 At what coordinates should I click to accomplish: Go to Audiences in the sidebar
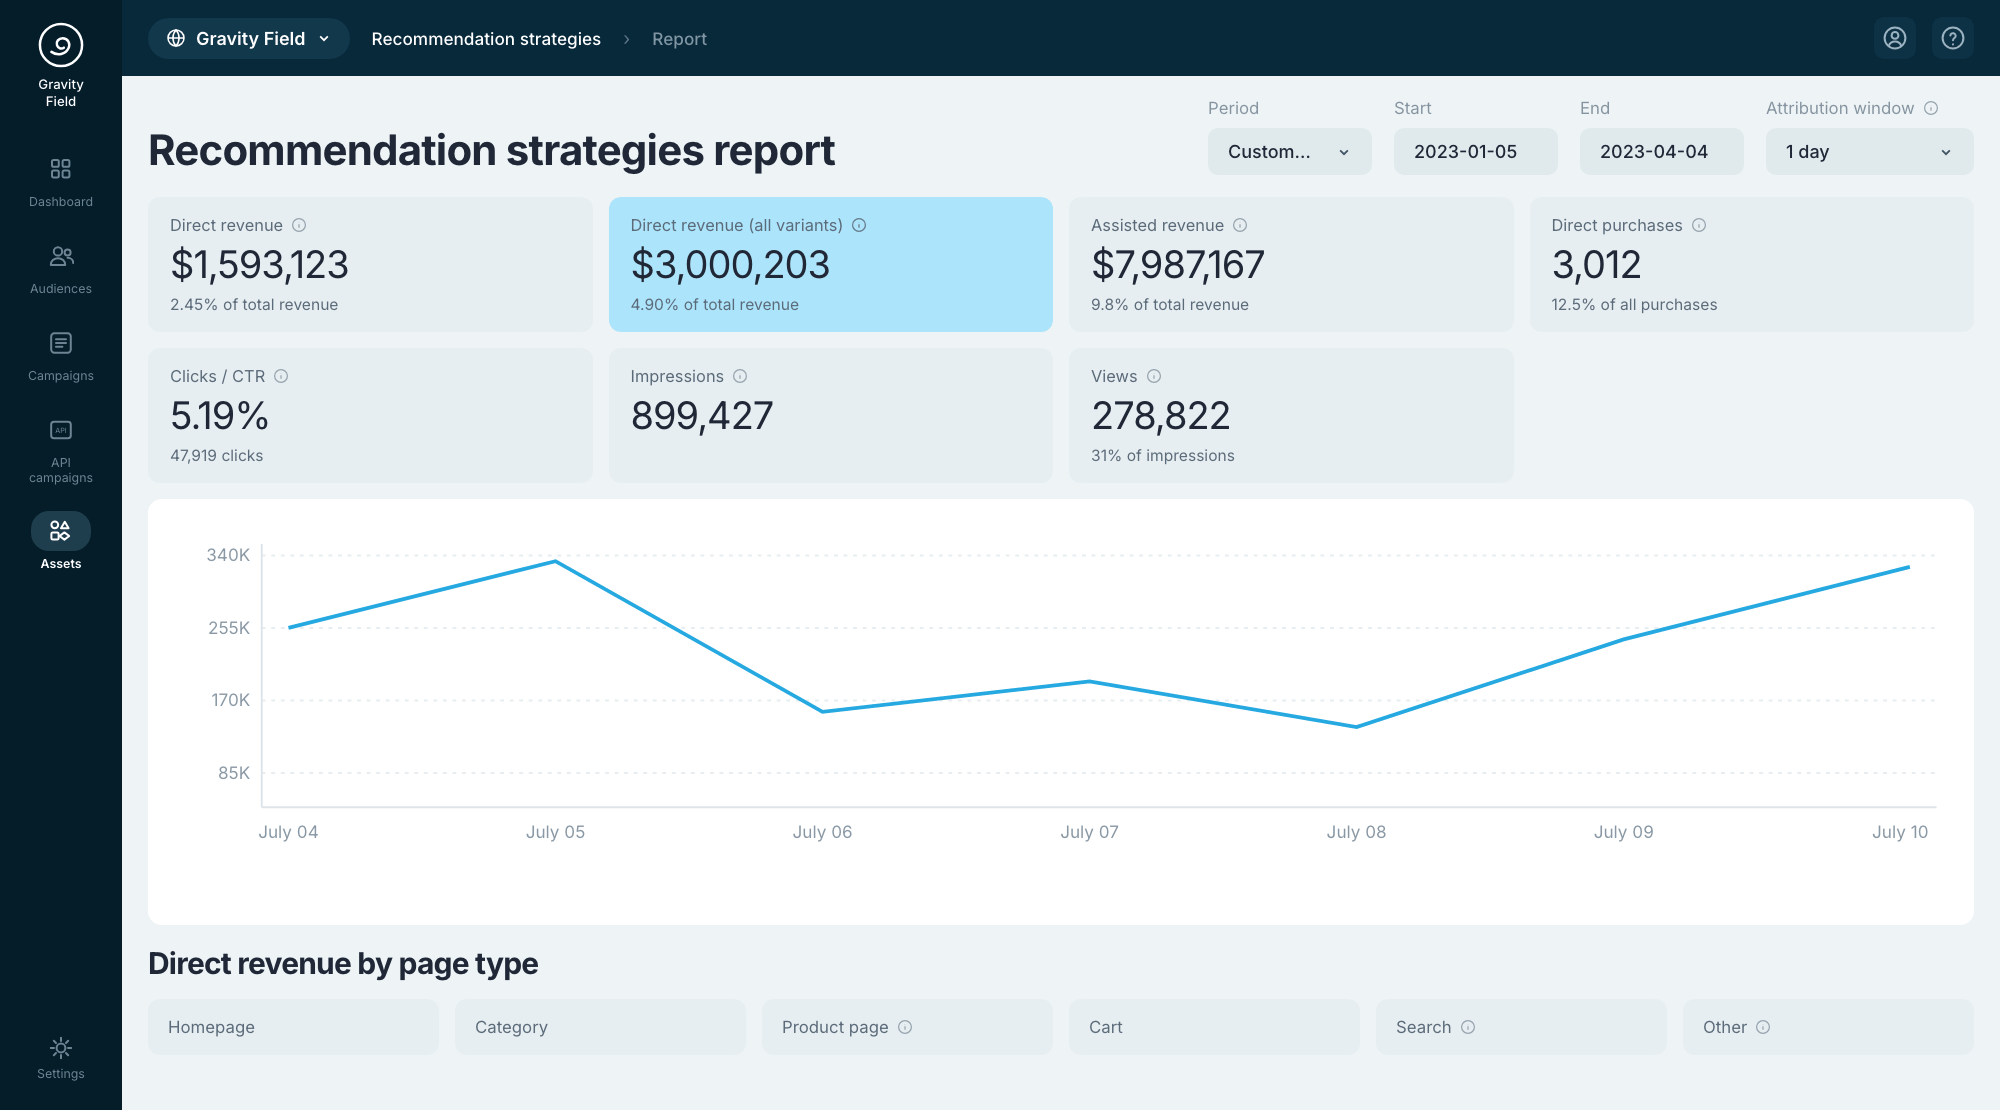[61, 269]
